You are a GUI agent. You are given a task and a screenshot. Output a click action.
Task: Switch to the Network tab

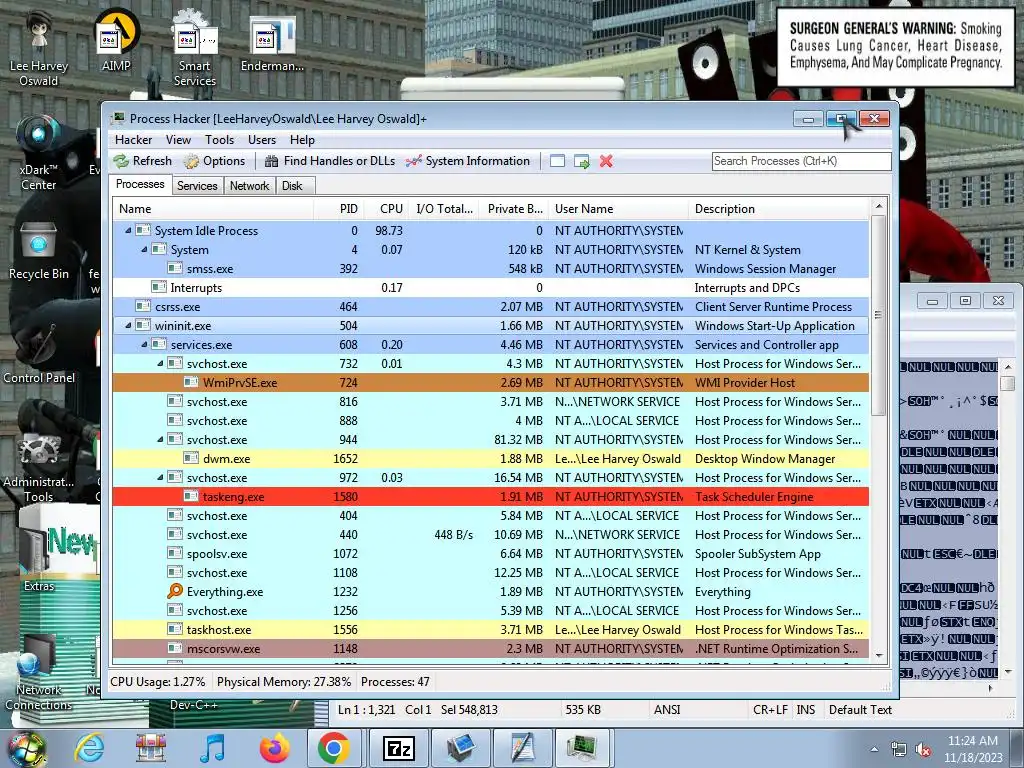(x=249, y=186)
